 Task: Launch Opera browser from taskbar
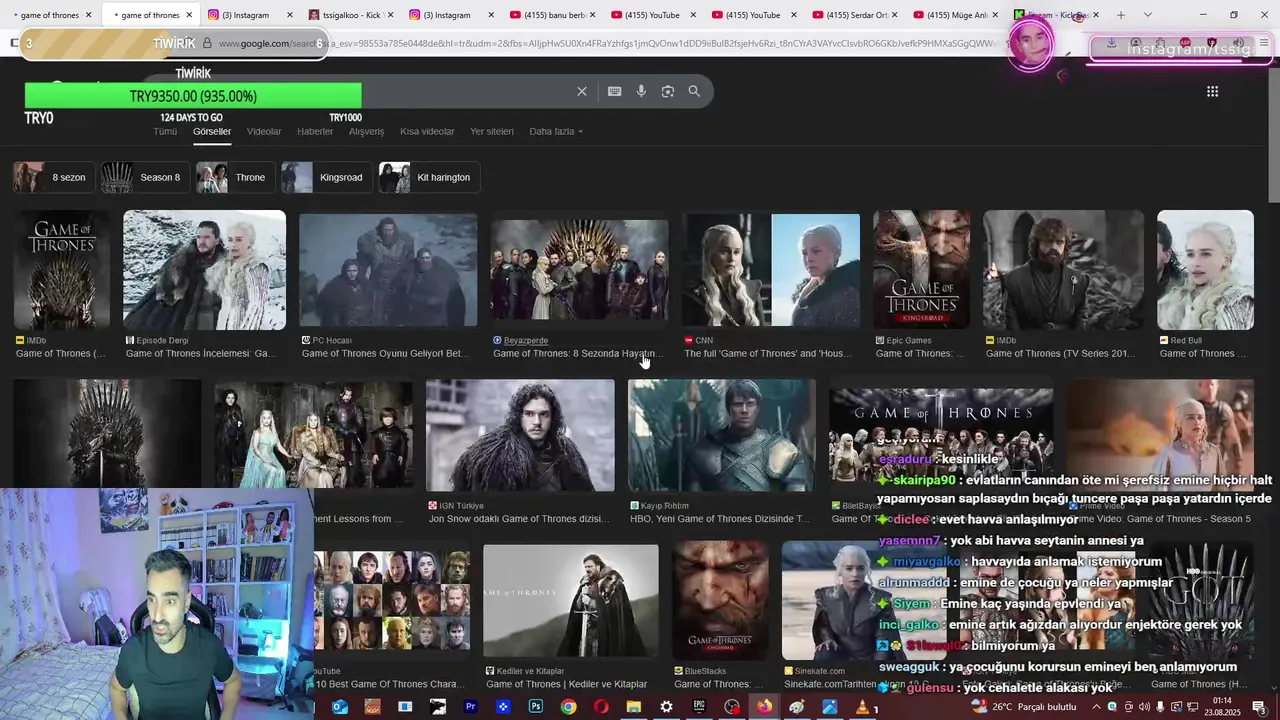point(601,707)
